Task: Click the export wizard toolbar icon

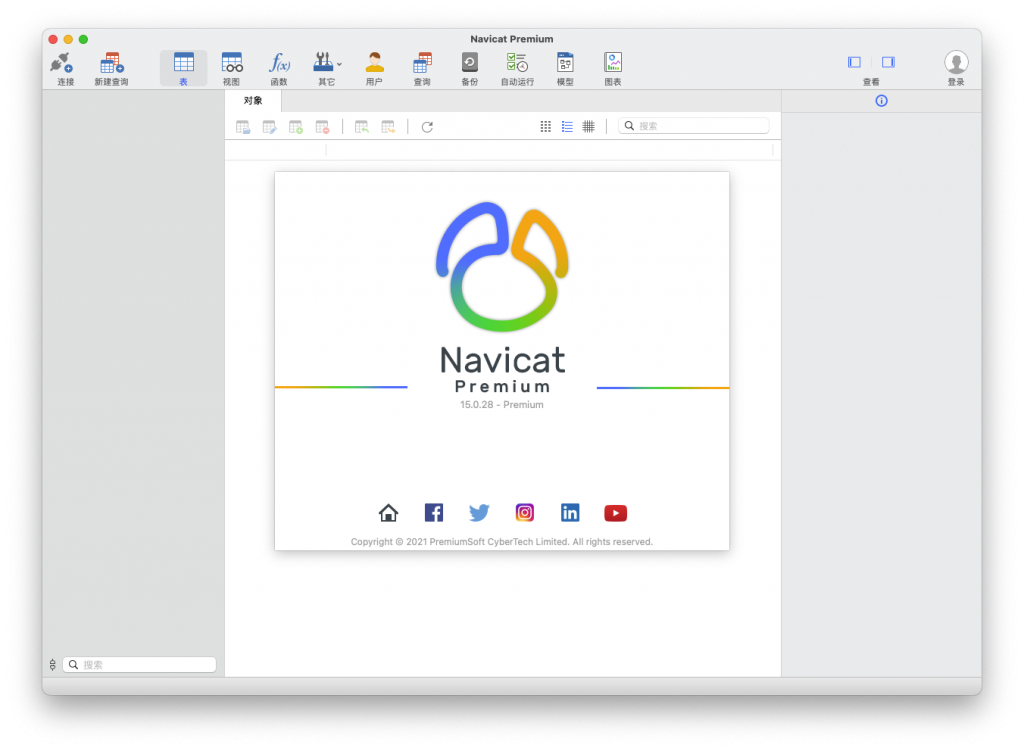Action: (x=388, y=127)
